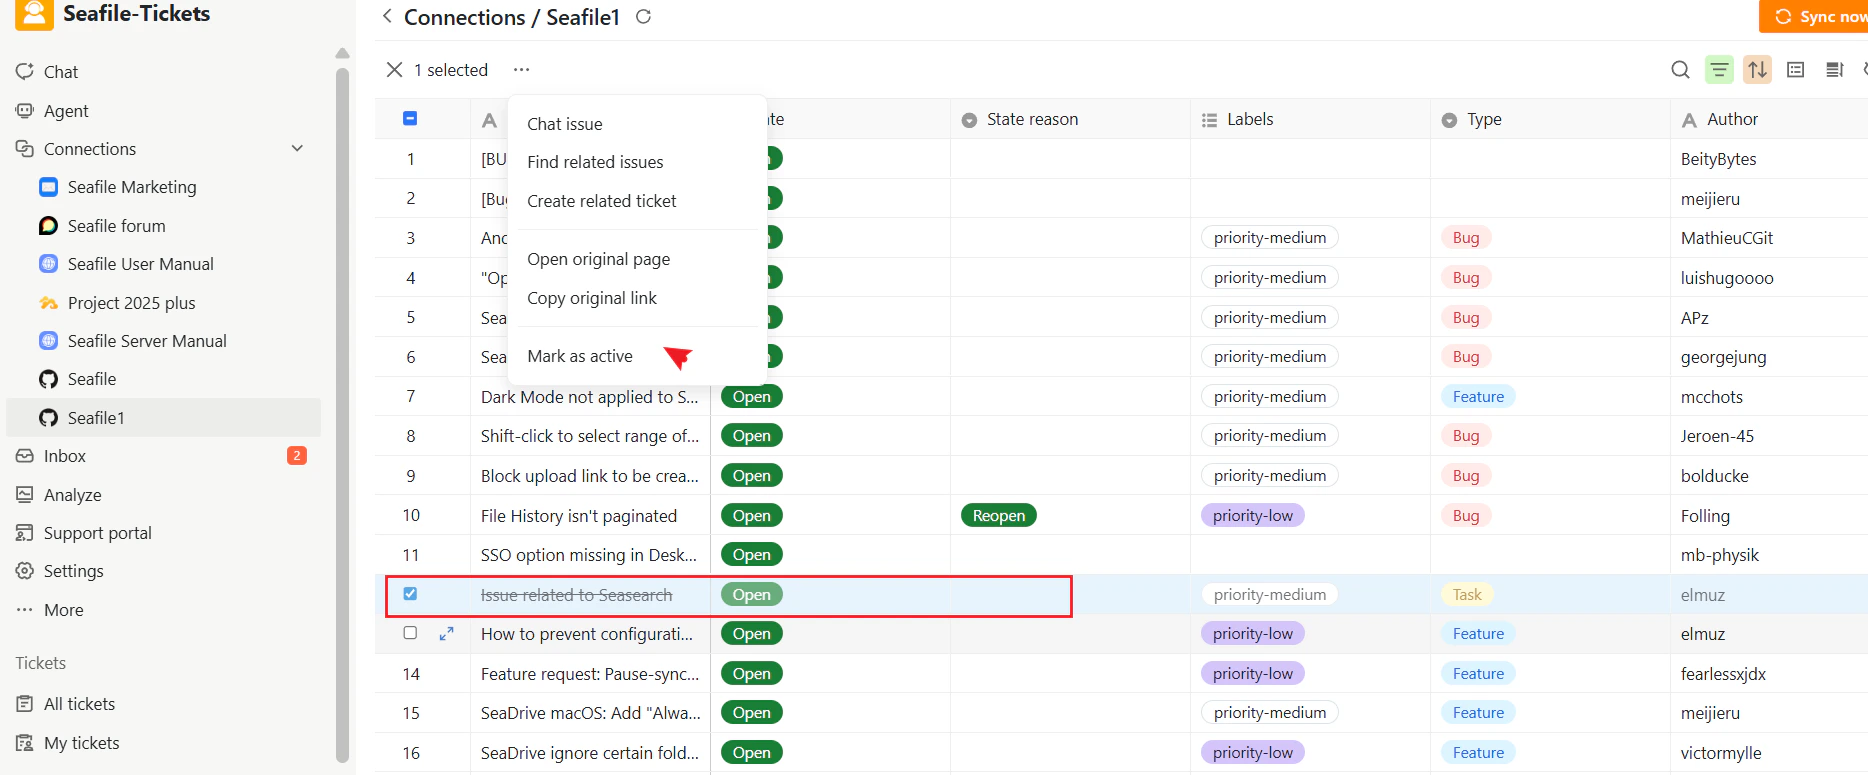Open the Chat section in sidebar

[x=60, y=72]
